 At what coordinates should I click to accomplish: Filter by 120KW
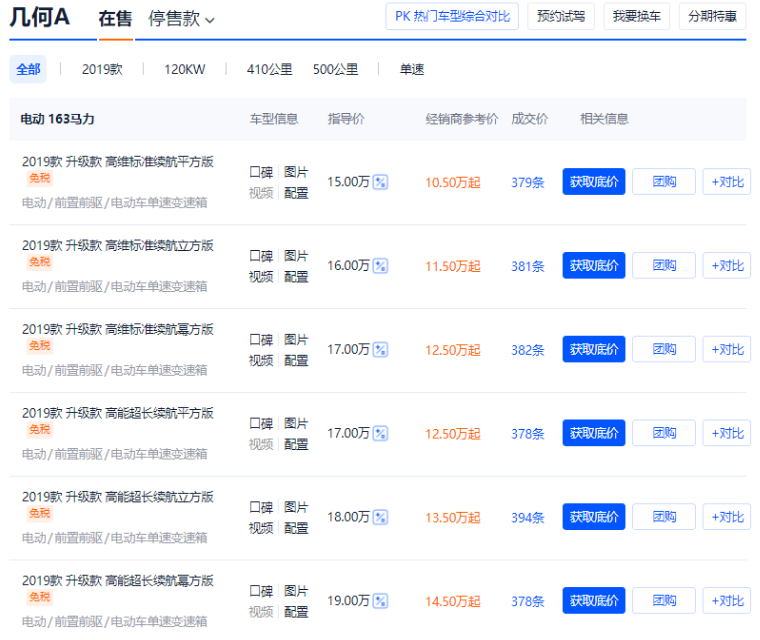pos(185,69)
